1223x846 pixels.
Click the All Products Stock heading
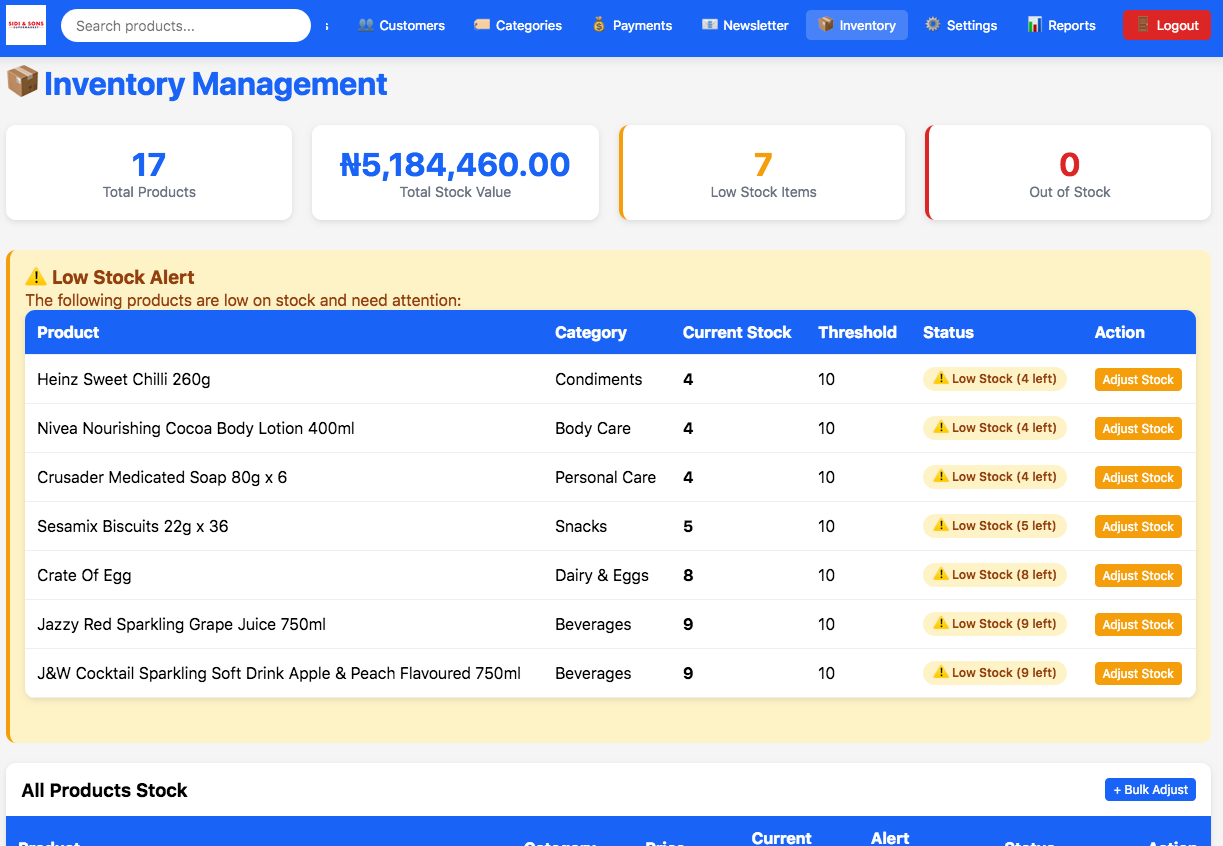[x=105, y=790]
